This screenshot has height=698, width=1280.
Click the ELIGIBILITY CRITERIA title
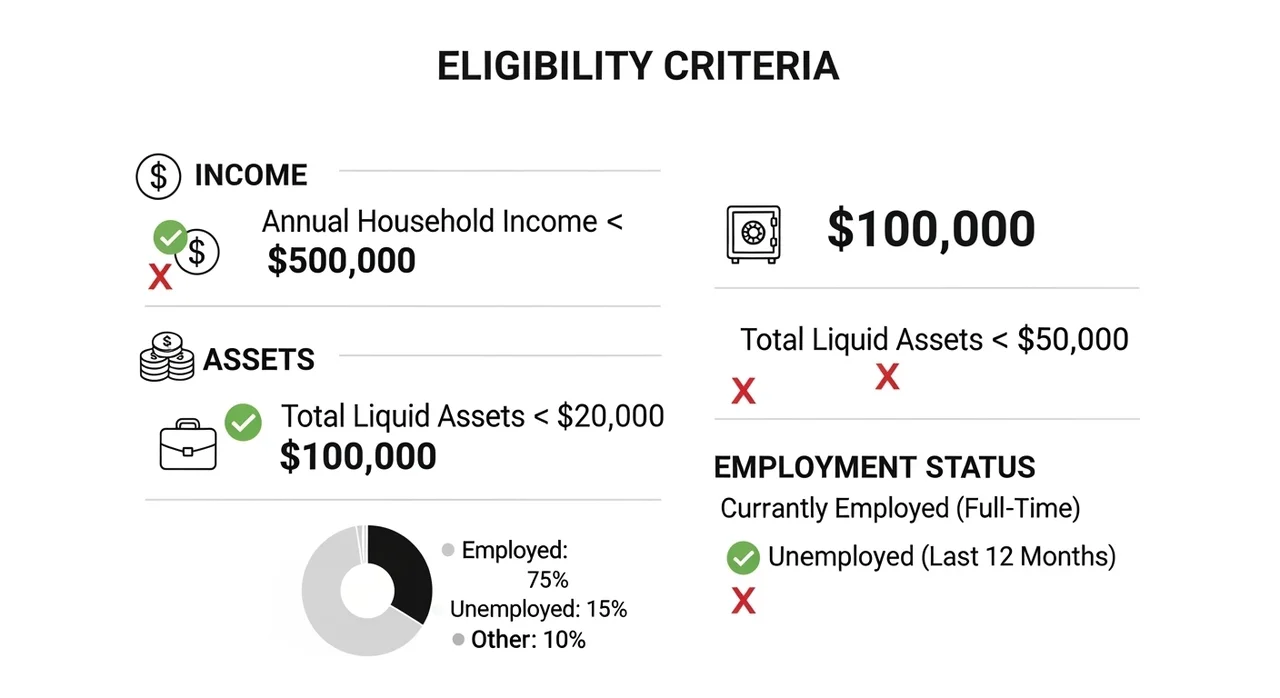pyautogui.click(x=638, y=66)
